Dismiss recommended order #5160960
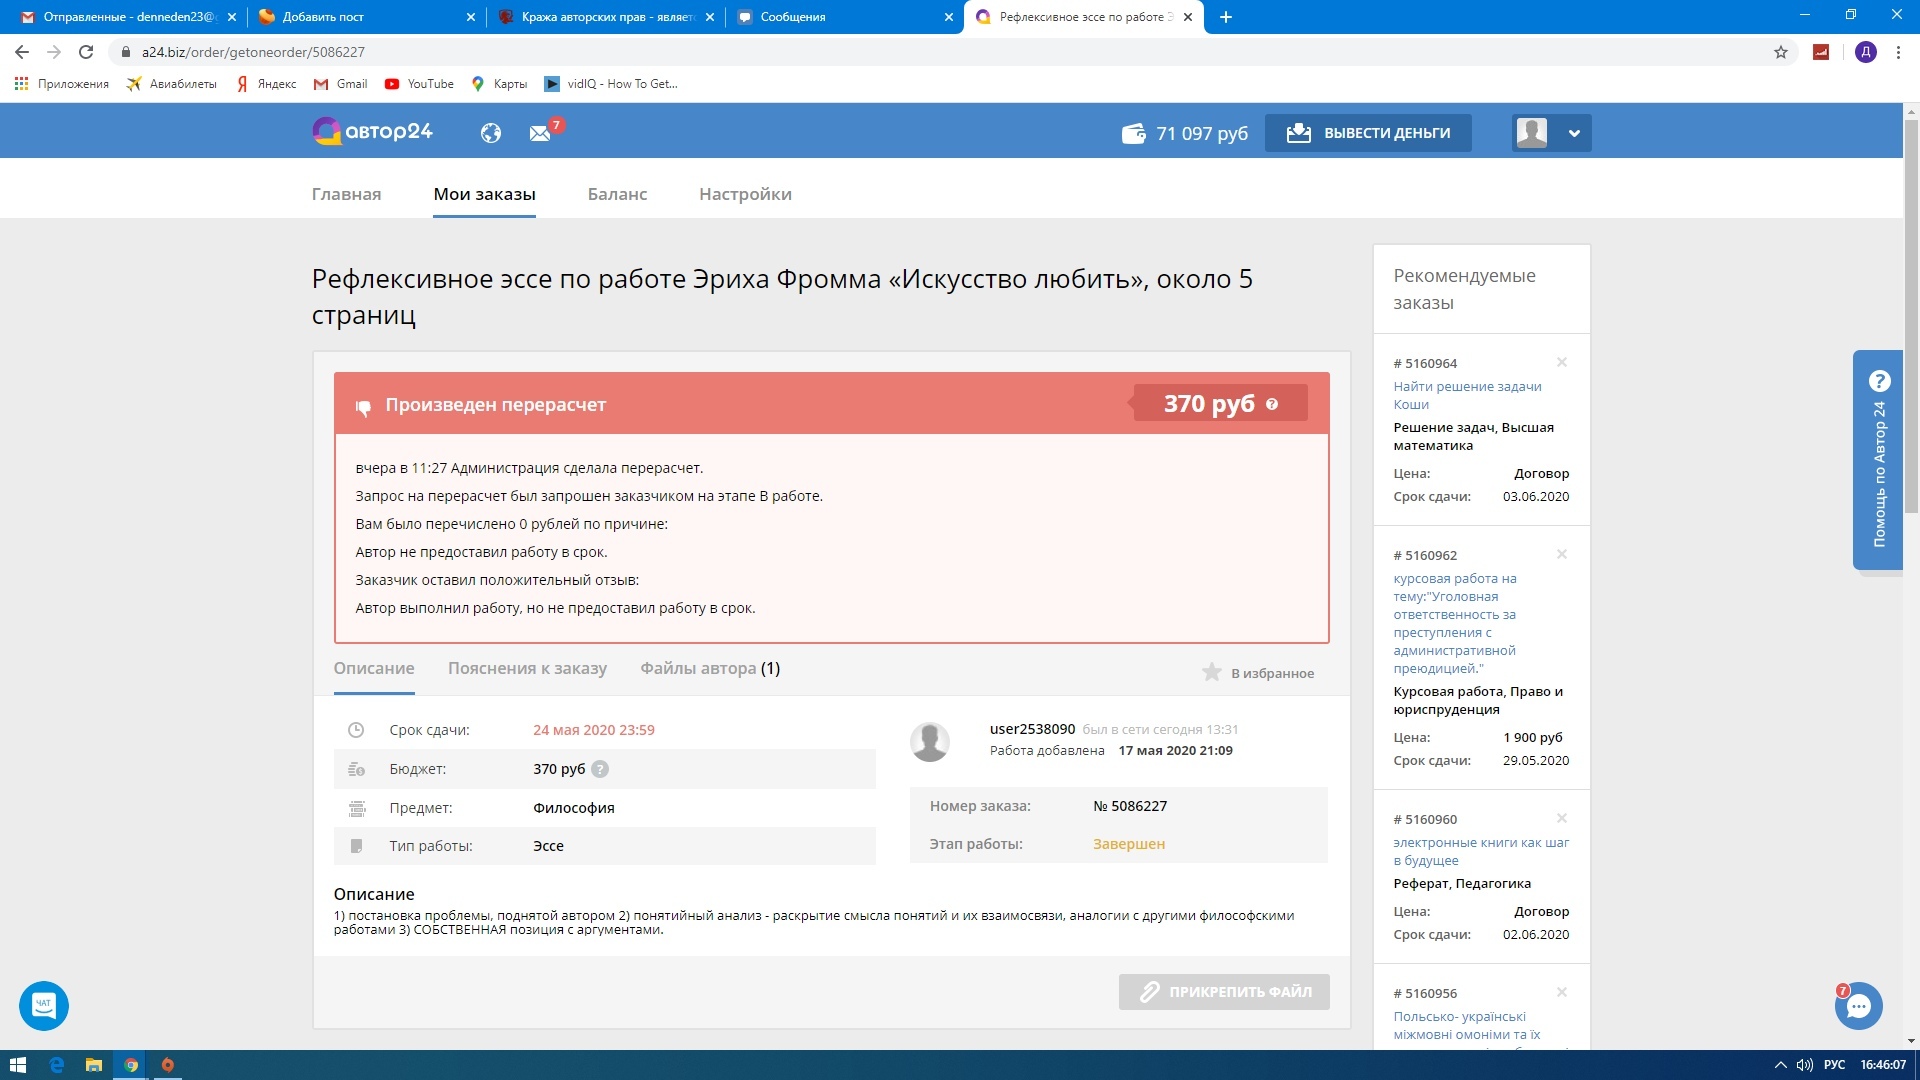The image size is (1920, 1080). coord(1562,818)
